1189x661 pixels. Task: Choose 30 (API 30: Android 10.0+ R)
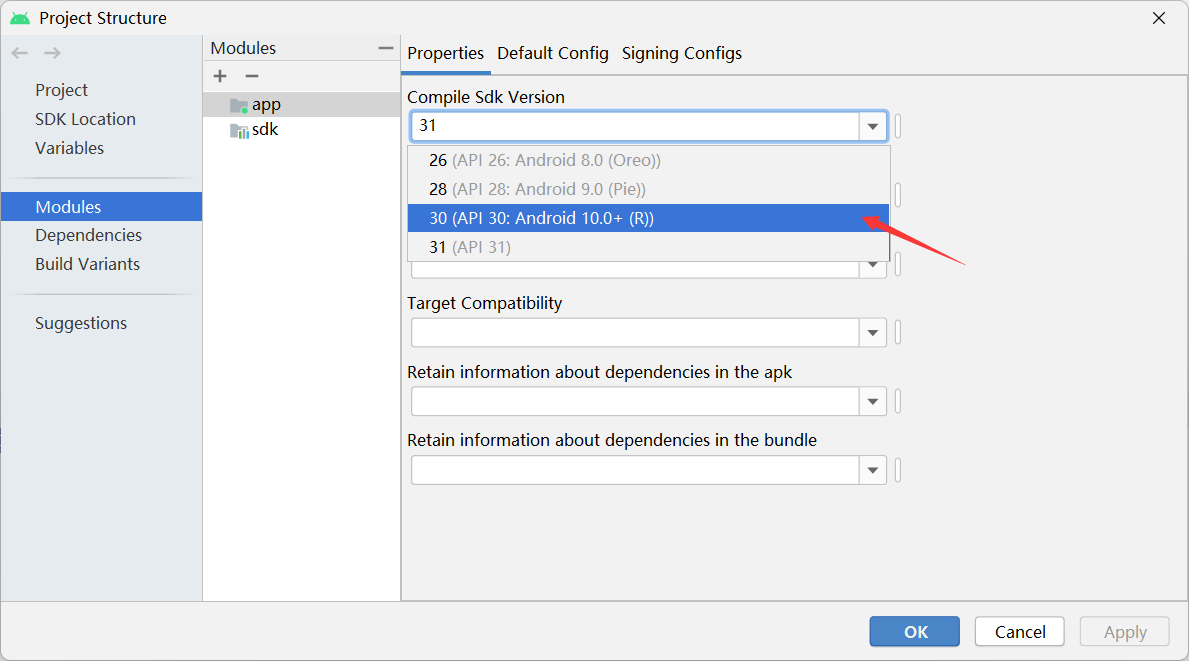(648, 218)
